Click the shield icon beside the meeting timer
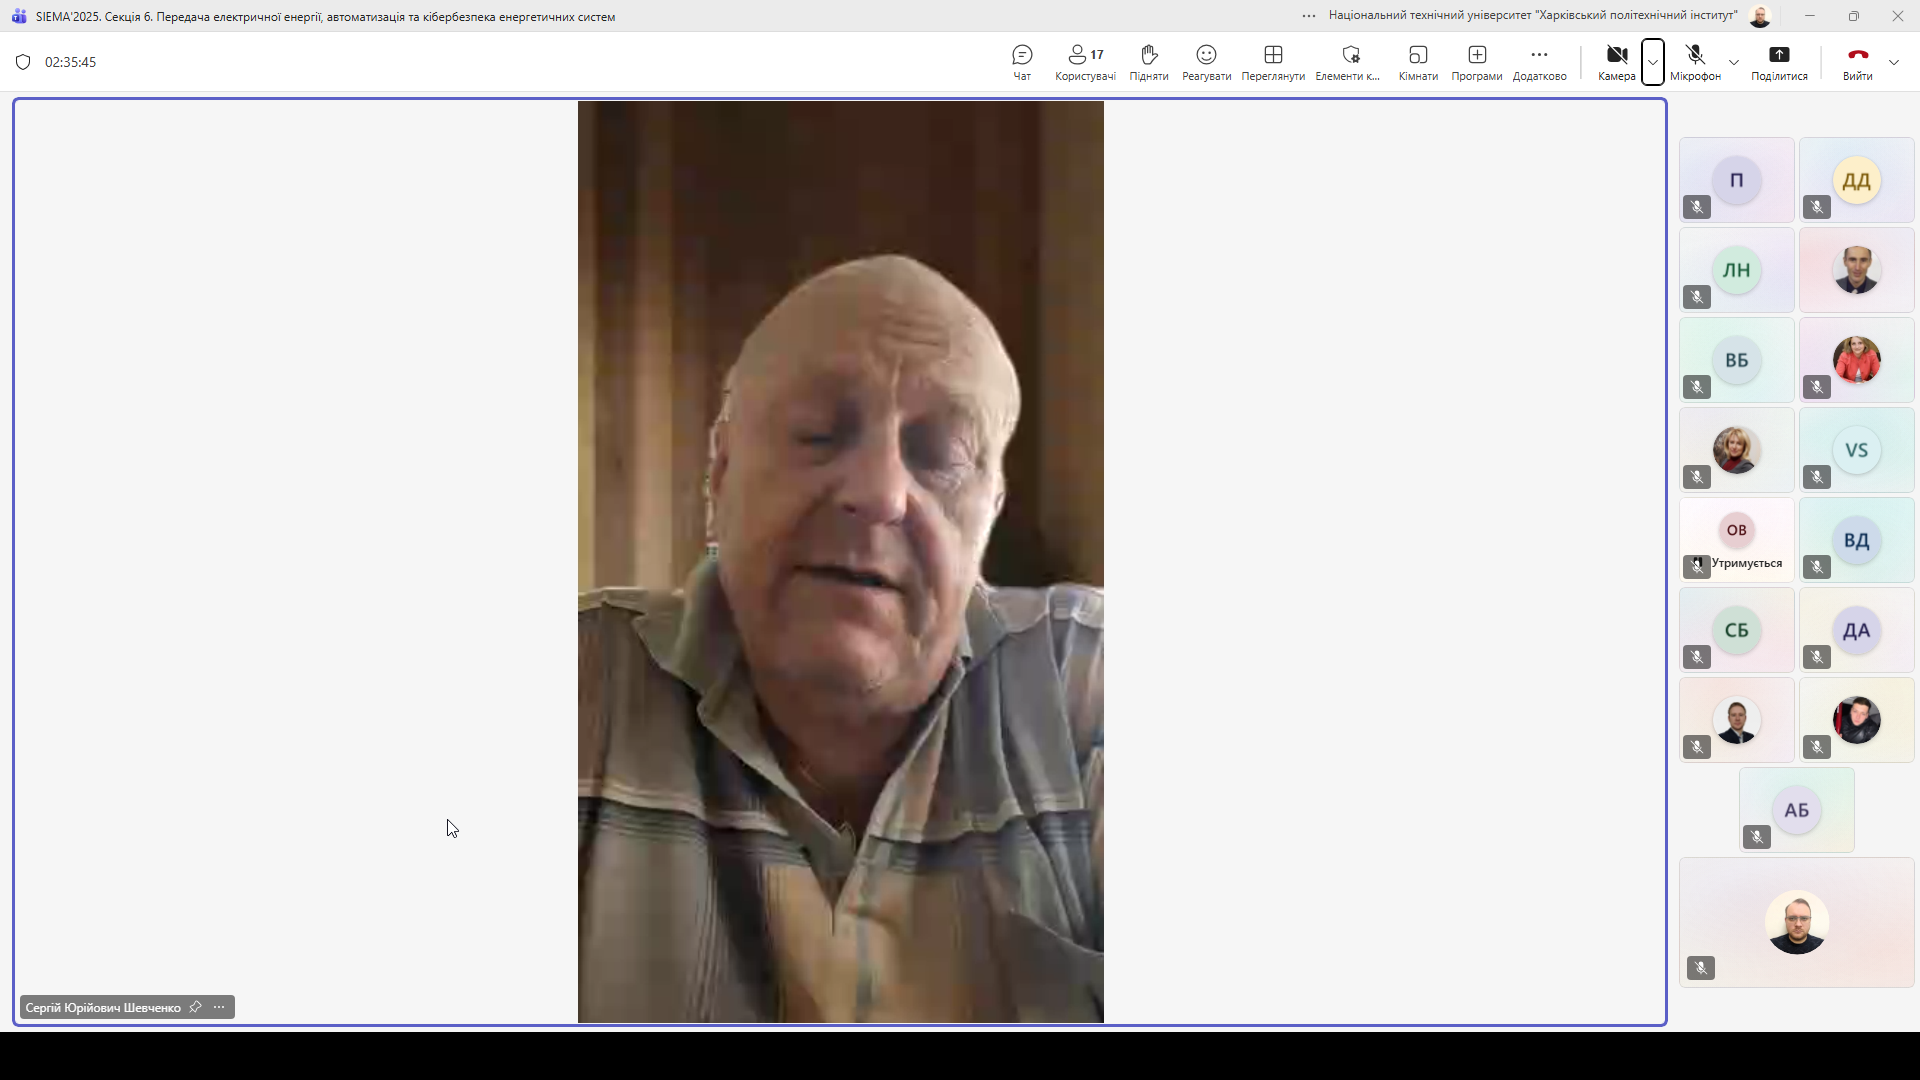The image size is (1920, 1080). tap(22, 61)
